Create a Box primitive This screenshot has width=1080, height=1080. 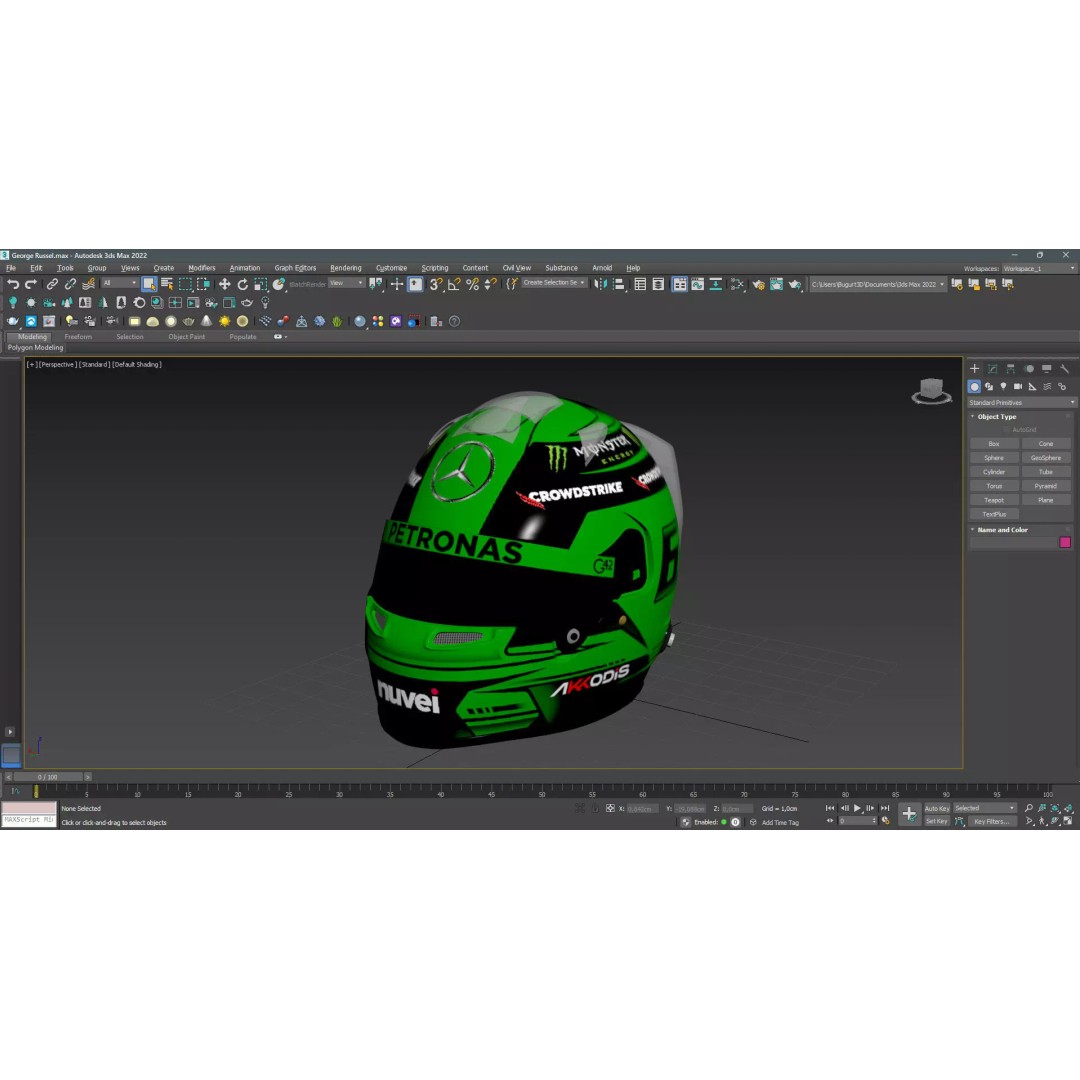click(x=994, y=444)
